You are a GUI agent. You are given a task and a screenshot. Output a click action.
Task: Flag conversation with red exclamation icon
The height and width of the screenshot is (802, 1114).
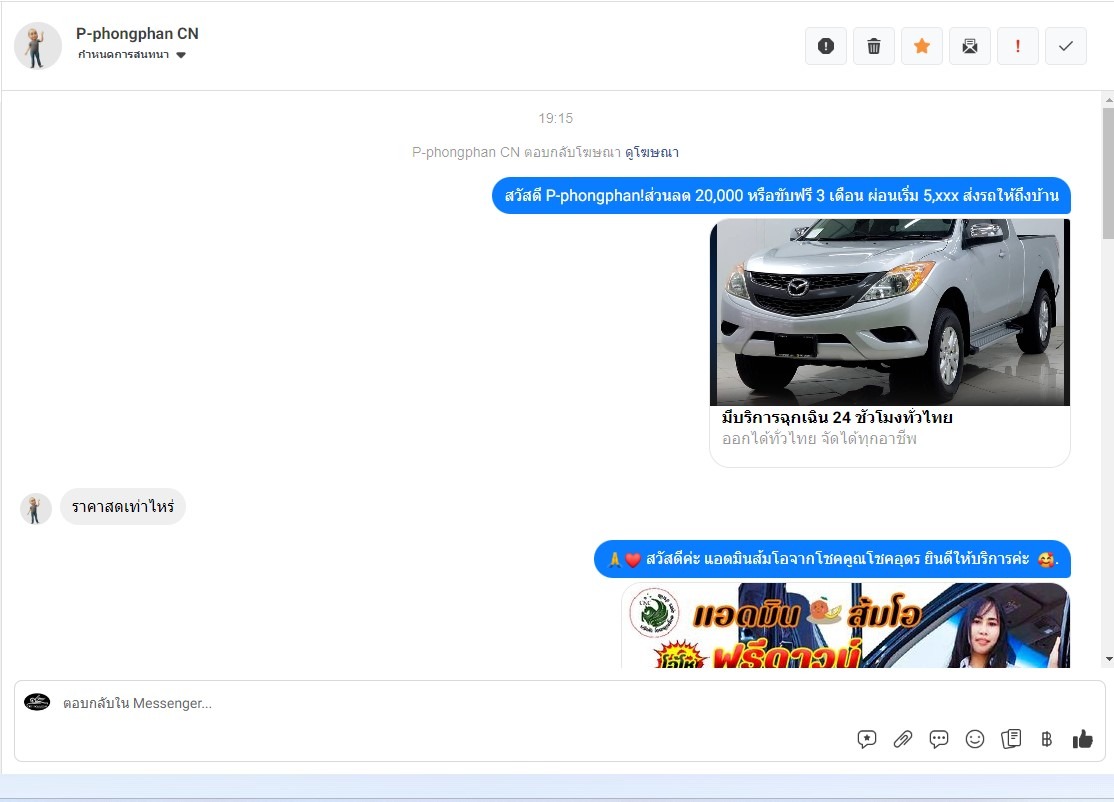coord(1017,46)
